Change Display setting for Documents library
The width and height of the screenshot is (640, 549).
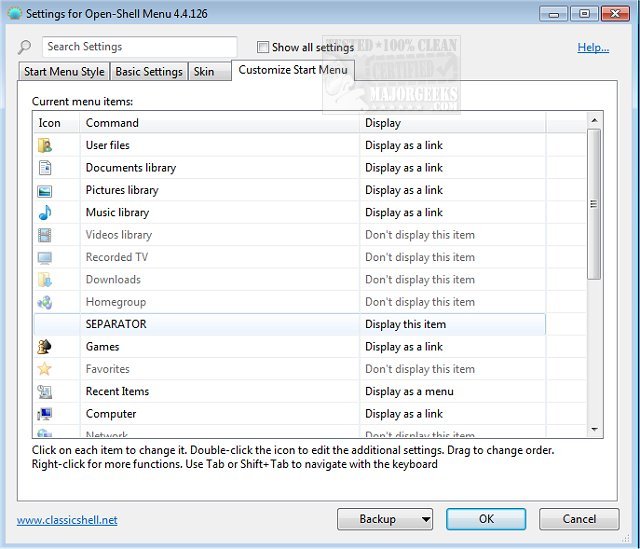404,168
